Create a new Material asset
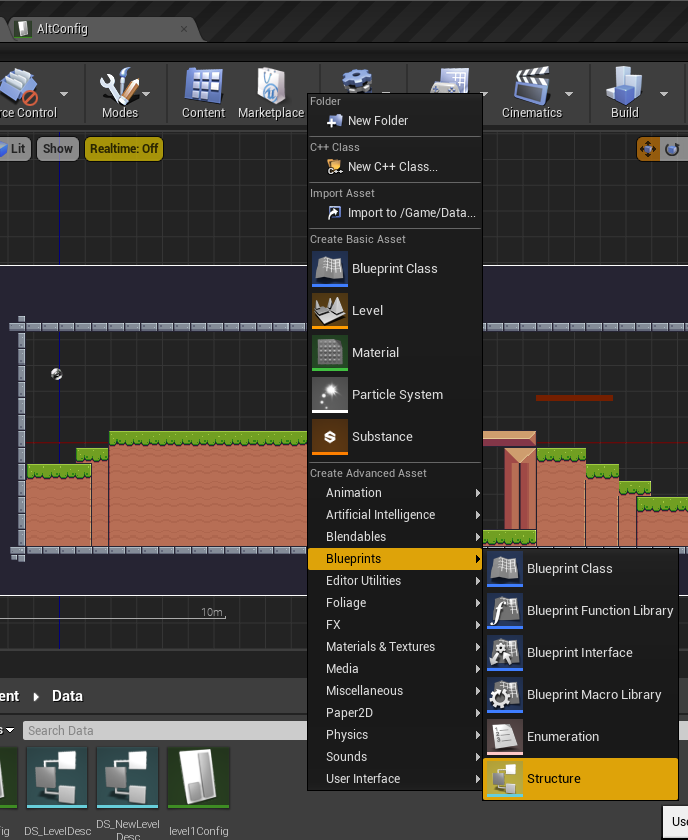The width and height of the screenshot is (688, 840). click(395, 352)
